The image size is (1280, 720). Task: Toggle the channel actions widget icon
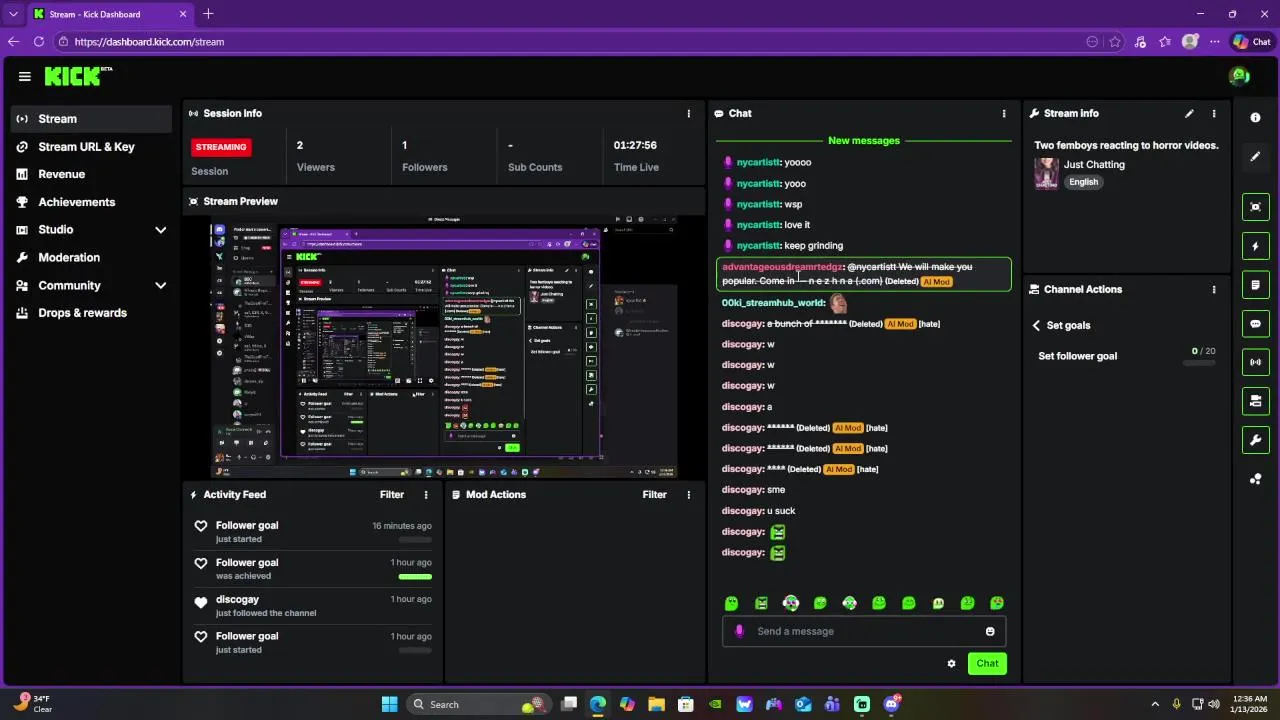click(1256, 401)
